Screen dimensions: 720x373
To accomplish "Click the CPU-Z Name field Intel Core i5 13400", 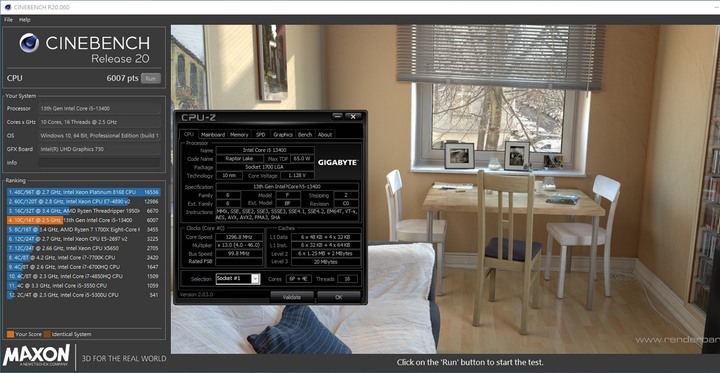I will pos(265,150).
